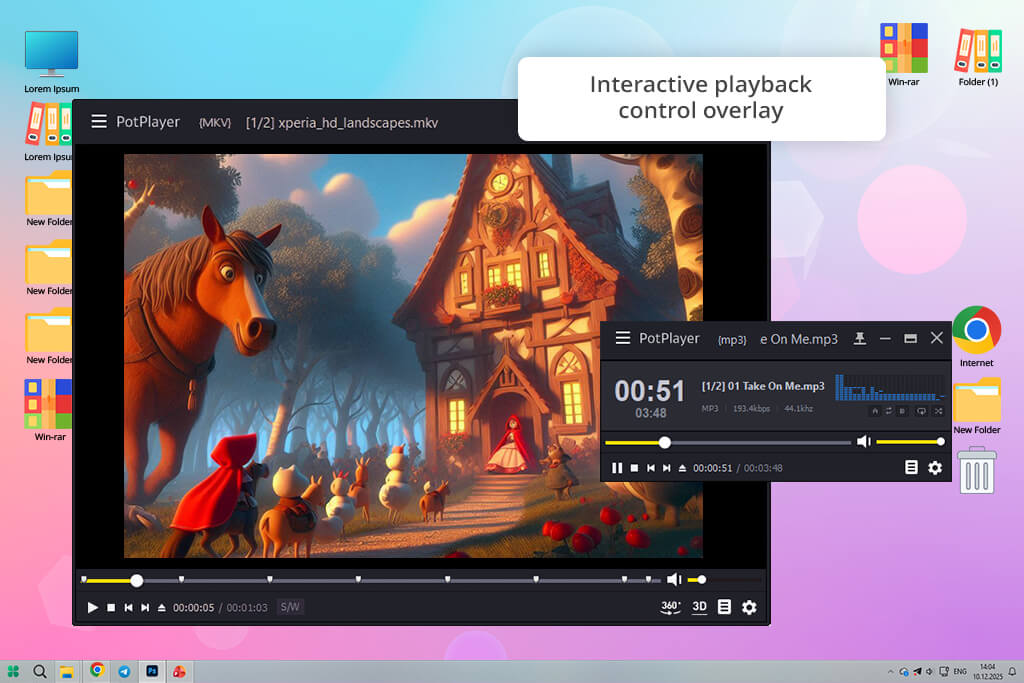The height and width of the screenshot is (683, 1024).
Task: Open the taskbar clock showing 14:04
Action: coord(987,671)
